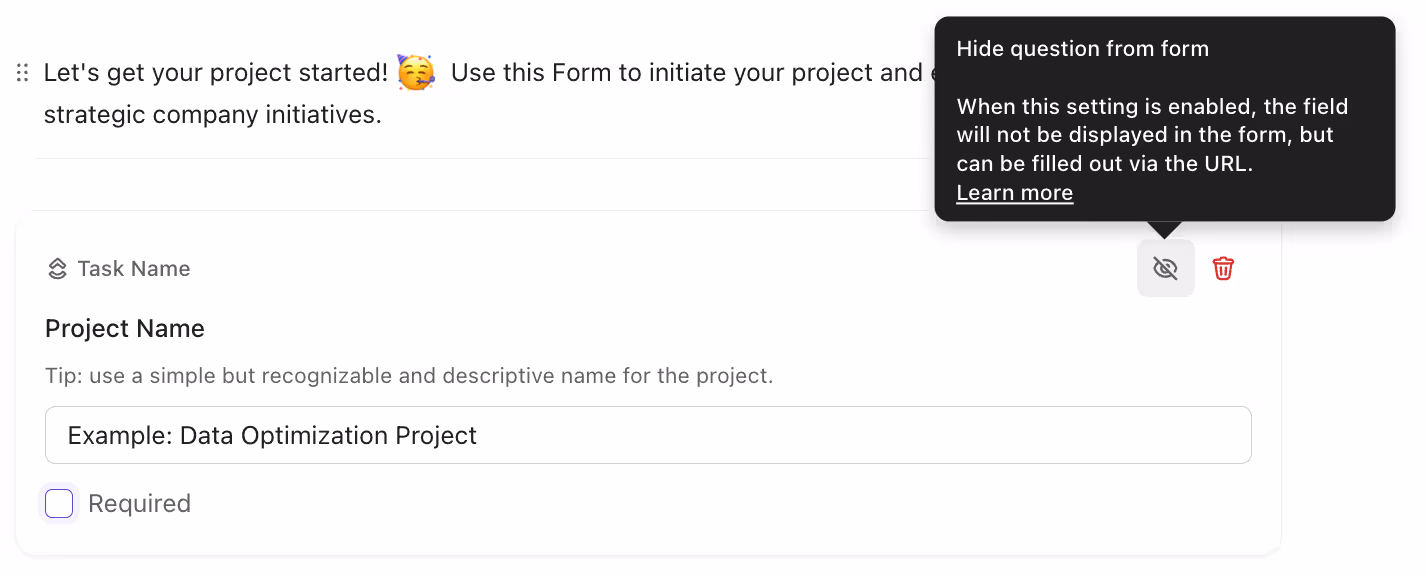The image size is (1426, 576).
Task: Enable the Required checkbox
Action: click(x=59, y=503)
